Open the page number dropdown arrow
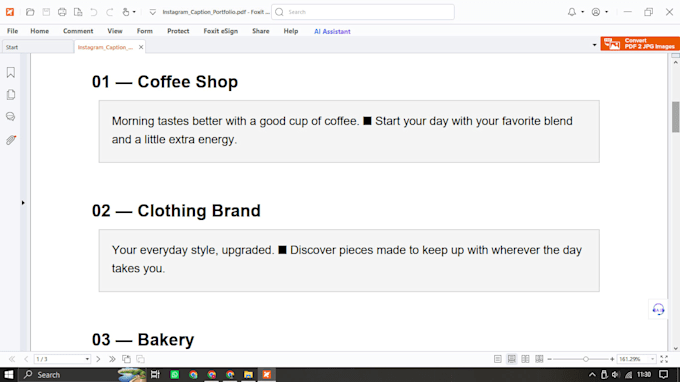 (x=87, y=359)
